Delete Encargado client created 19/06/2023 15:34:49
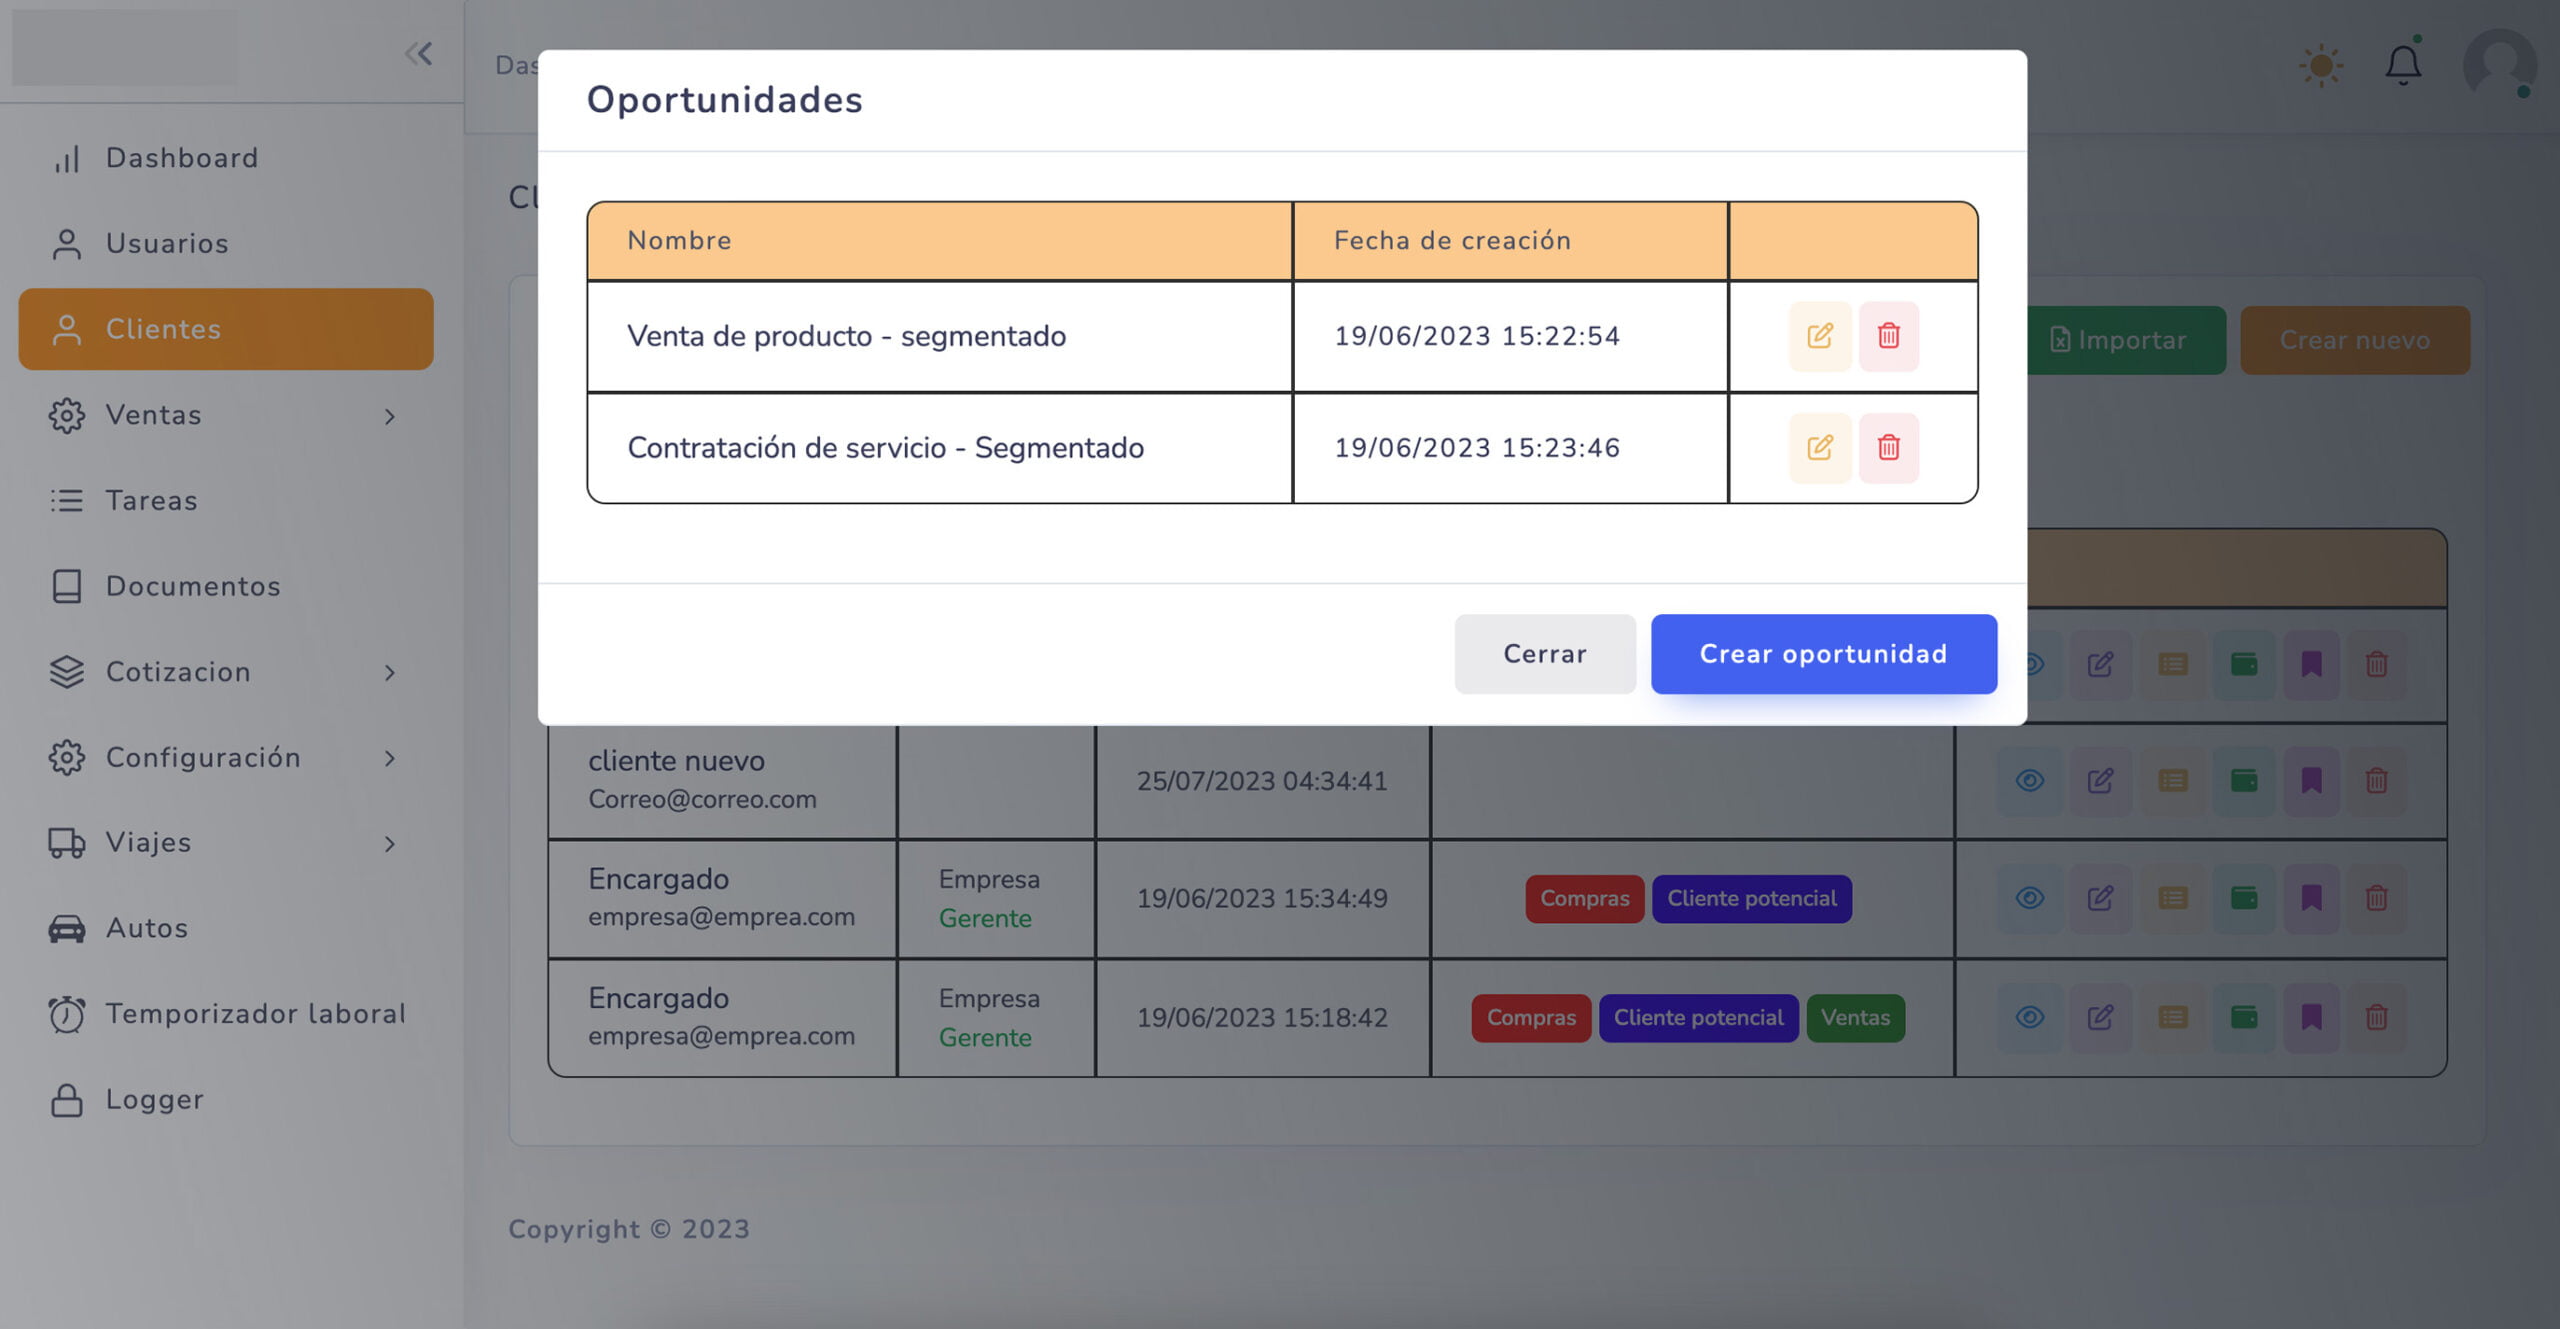The image size is (2560, 1329). click(x=2377, y=898)
